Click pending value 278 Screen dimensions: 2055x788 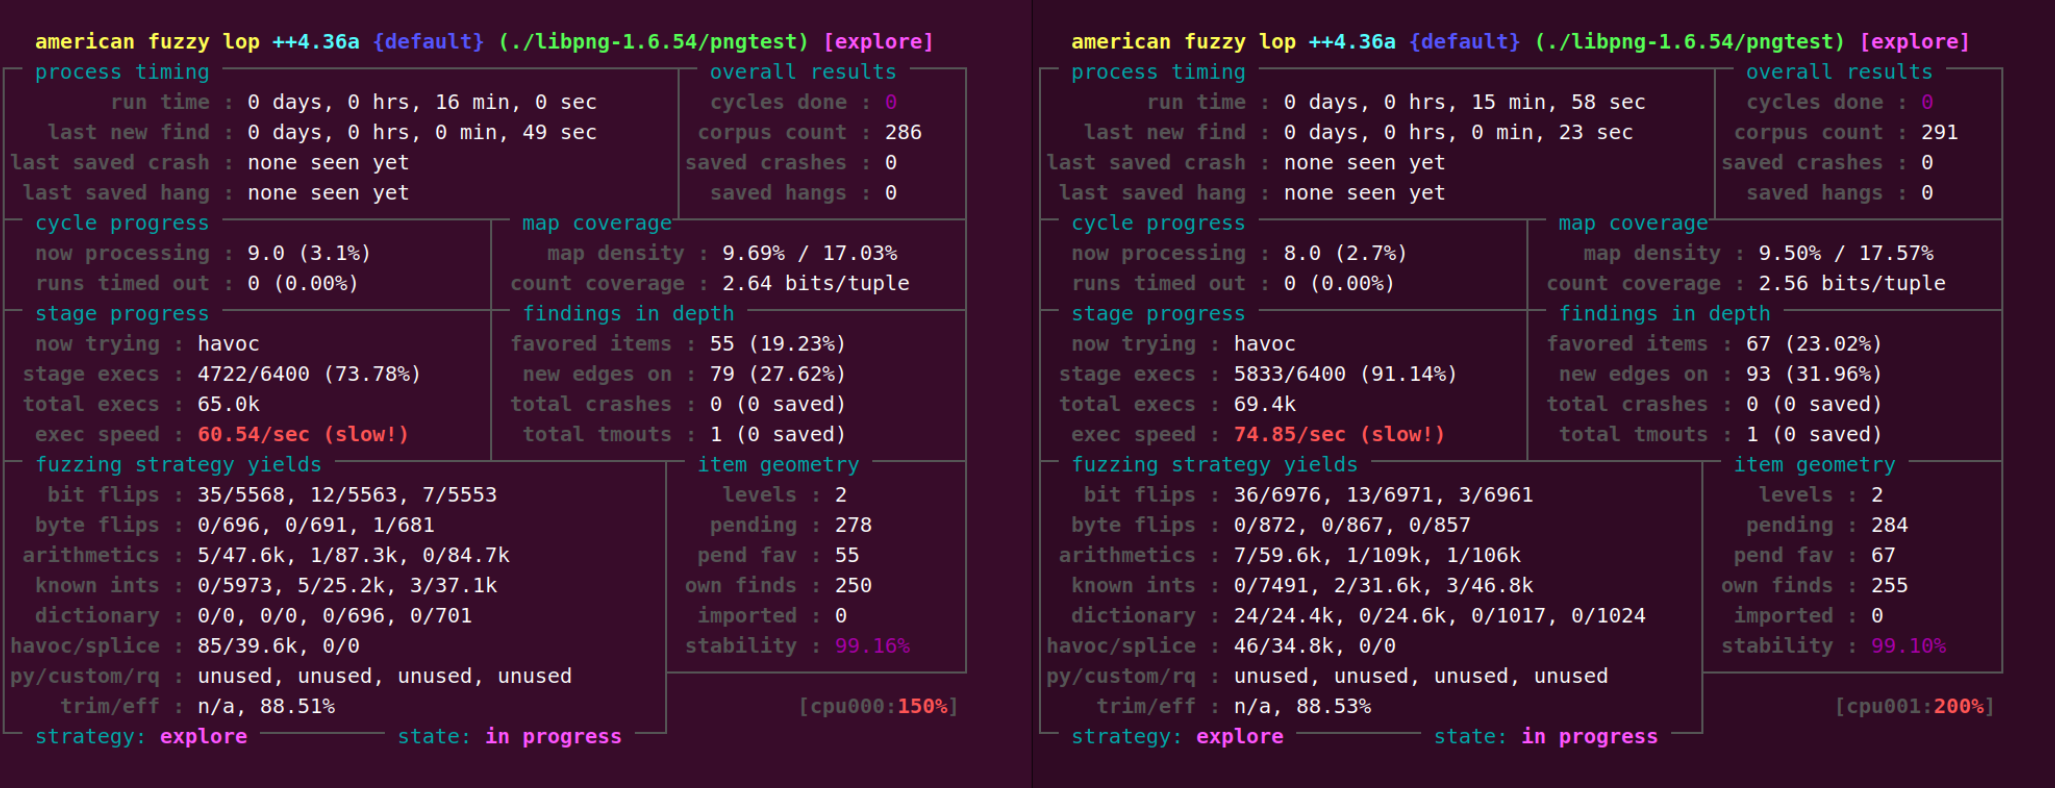(x=853, y=525)
